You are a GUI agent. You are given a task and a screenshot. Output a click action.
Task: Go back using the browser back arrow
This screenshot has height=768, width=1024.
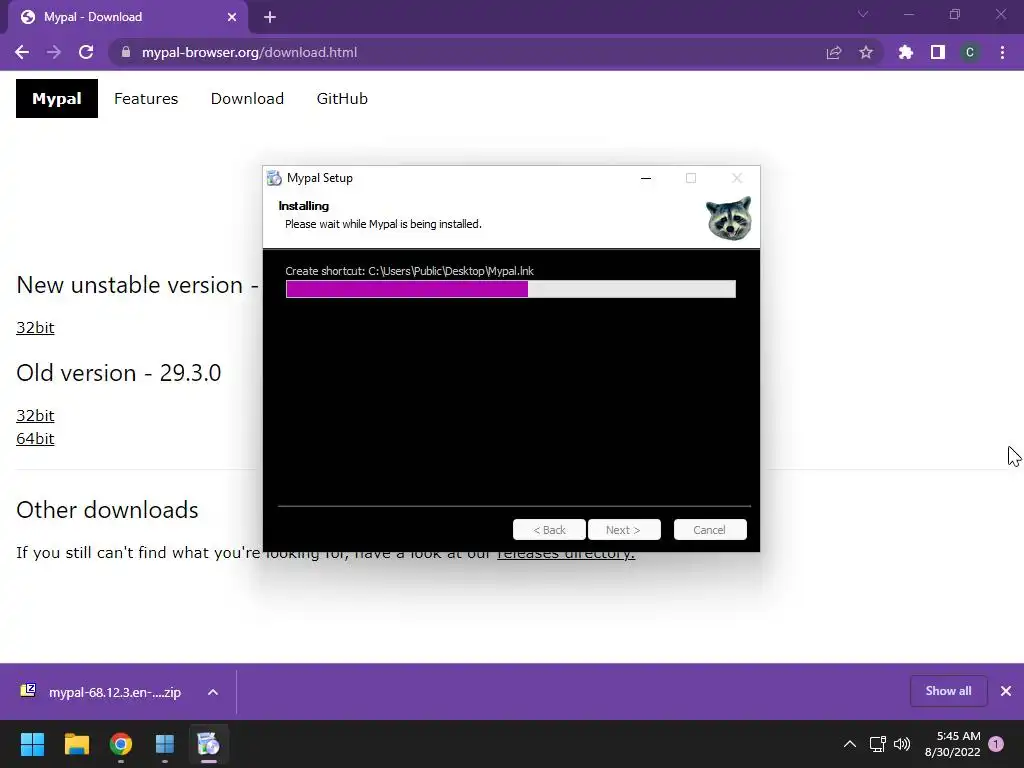click(22, 52)
